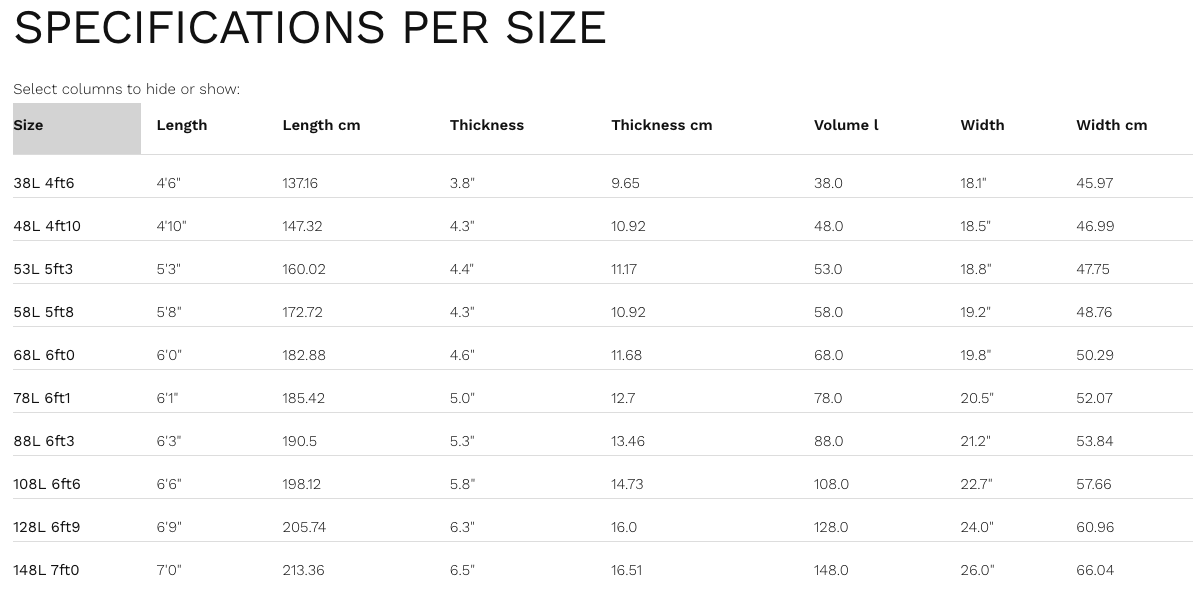This screenshot has width=1197, height=609.
Task: Select the 128L 6ft9 size row label
Action: point(47,528)
